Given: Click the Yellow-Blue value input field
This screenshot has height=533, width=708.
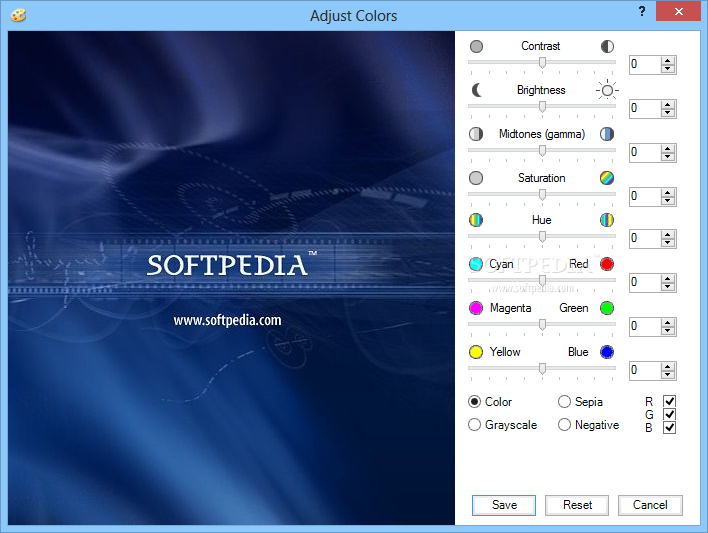Looking at the screenshot, I should coord(645,370).
